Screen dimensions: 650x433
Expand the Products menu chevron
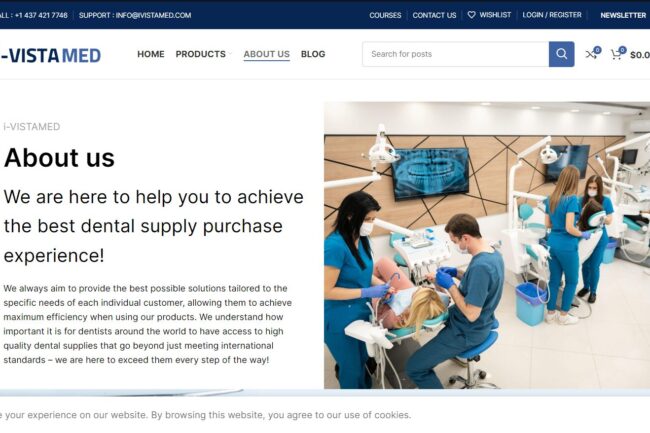pyautogui.click(x=230, y=54)
